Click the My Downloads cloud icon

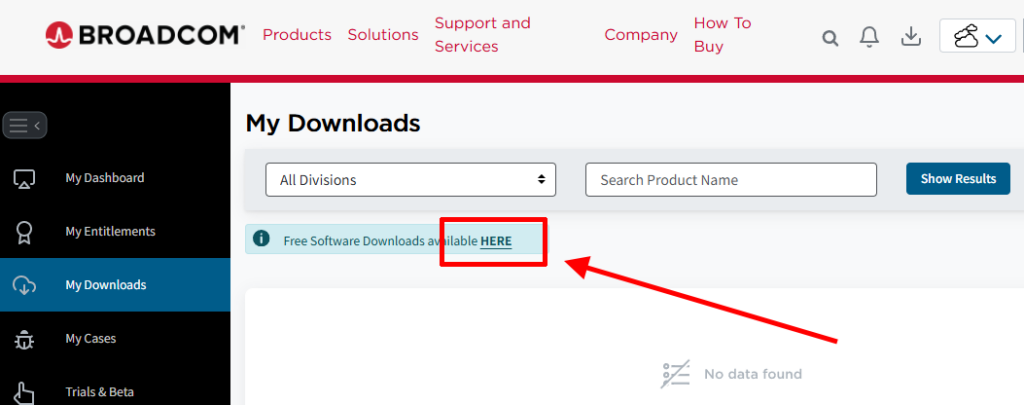24,285
